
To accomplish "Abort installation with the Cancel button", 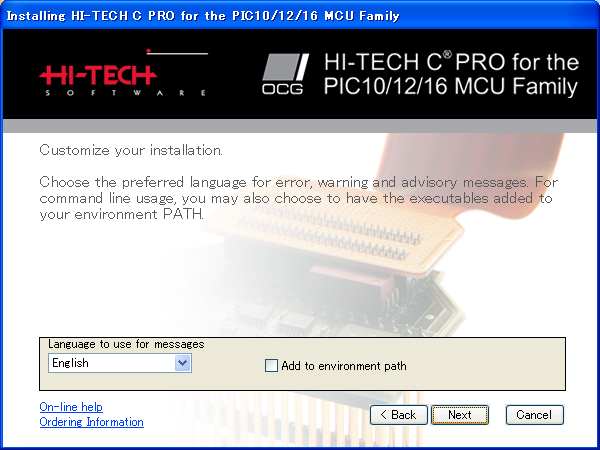I will (x=534, y=415).
